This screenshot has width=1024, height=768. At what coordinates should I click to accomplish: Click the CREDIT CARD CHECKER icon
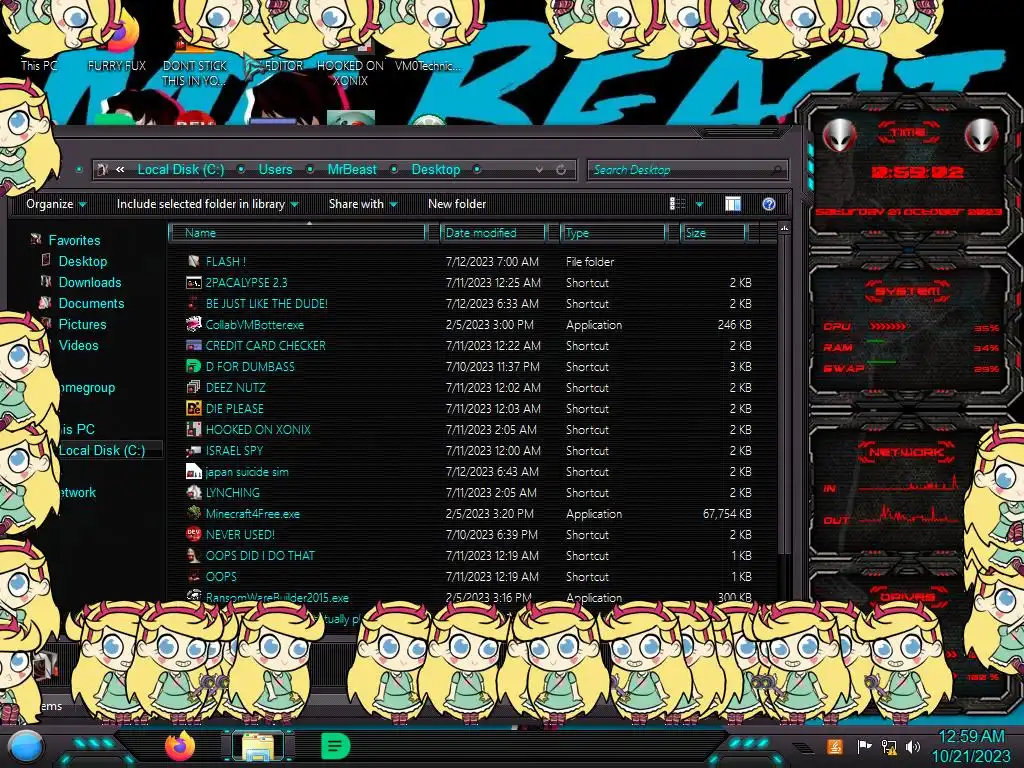click(193, 345)
